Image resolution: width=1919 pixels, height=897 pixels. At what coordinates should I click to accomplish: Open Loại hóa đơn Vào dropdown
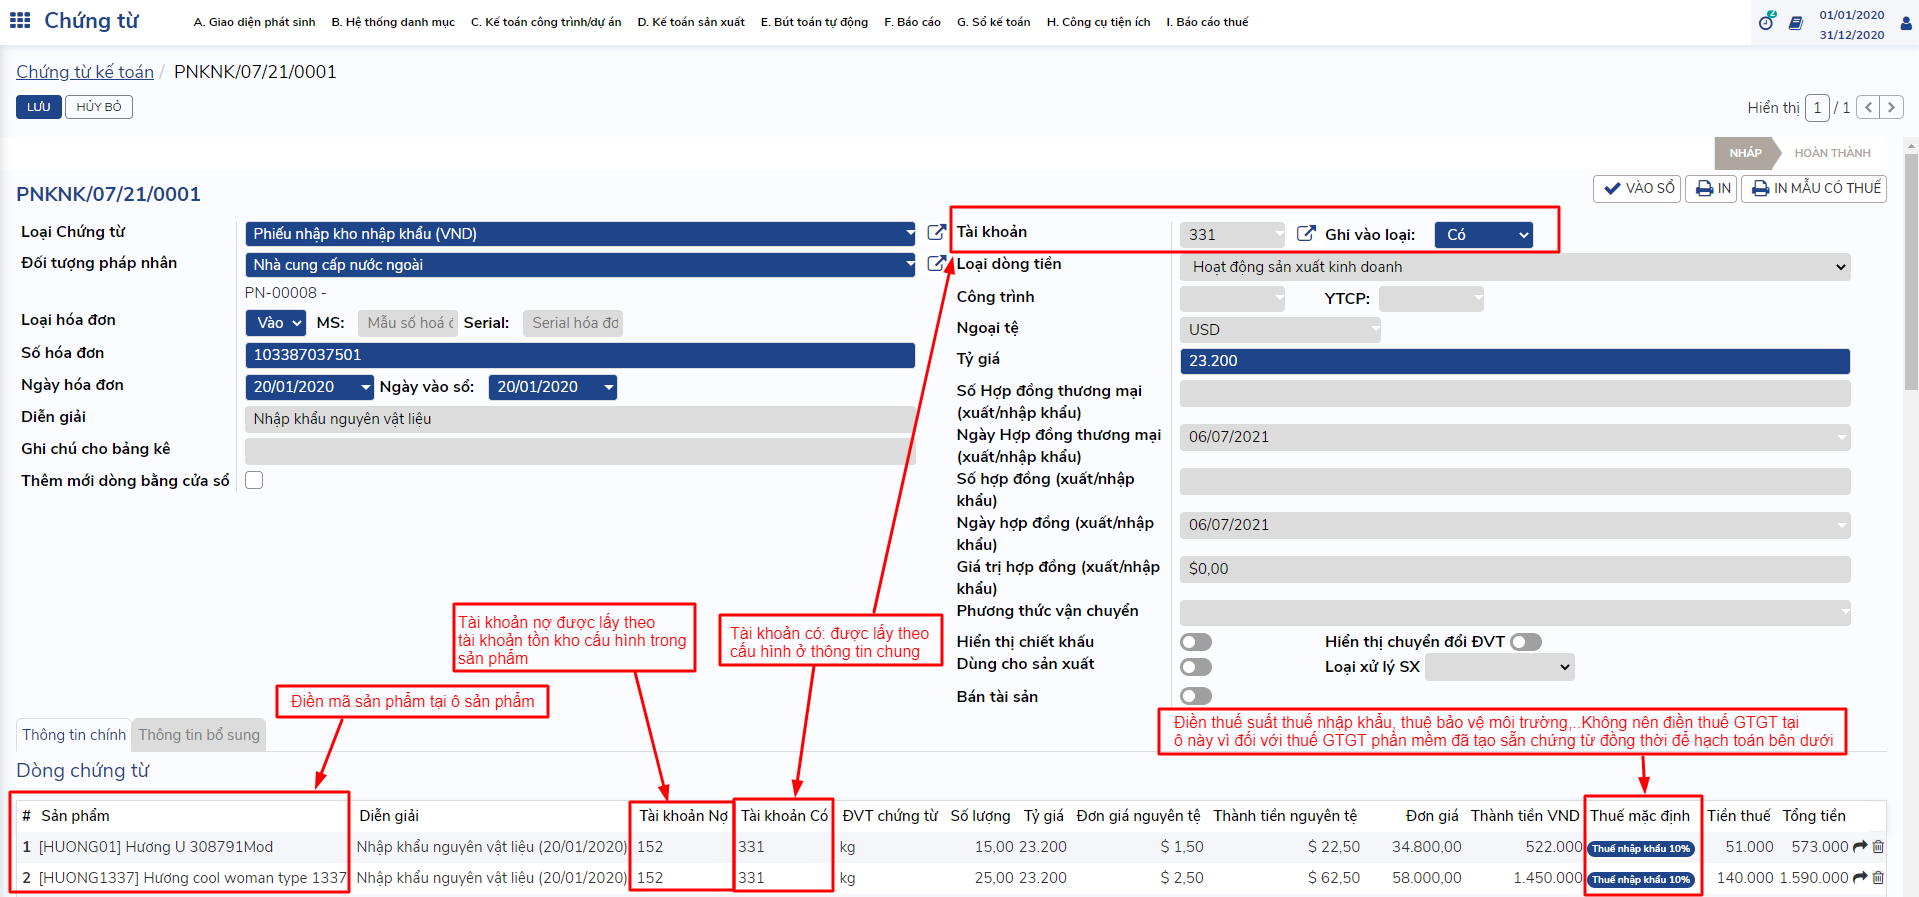pos(276,323)
